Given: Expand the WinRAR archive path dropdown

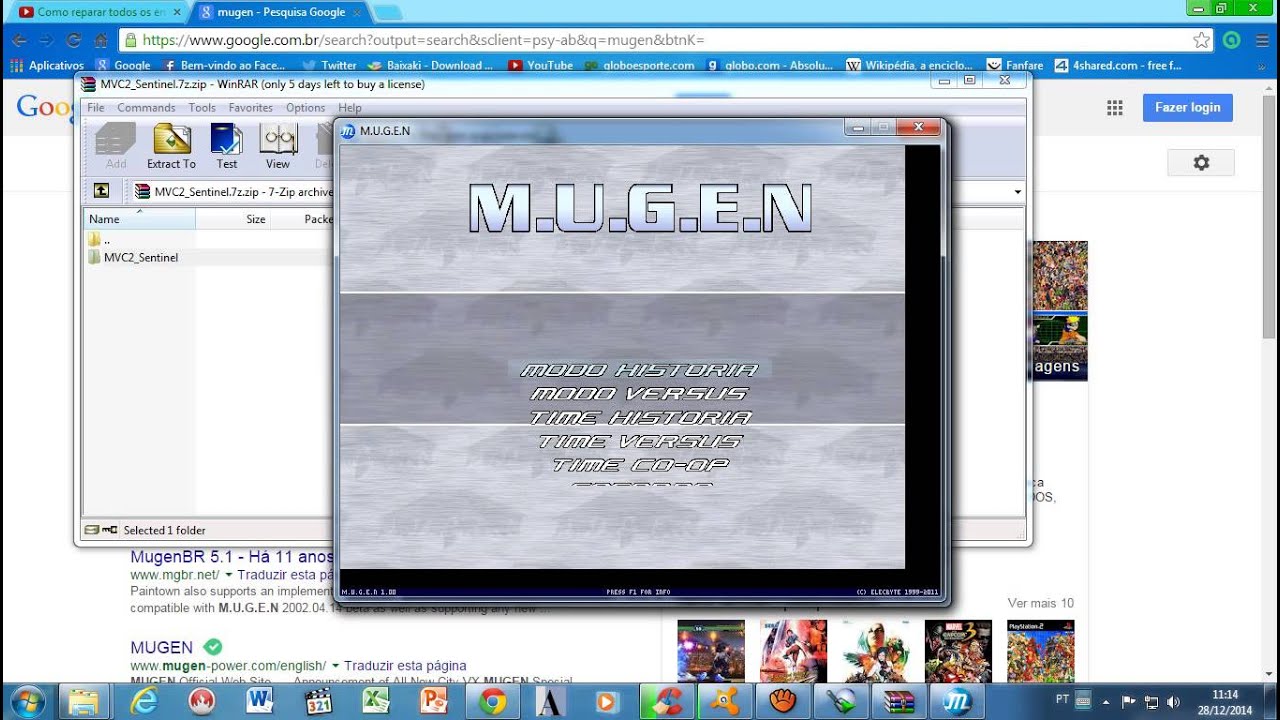Looking at the screenshot, I should pyautogui.click(x=1017, y=192).
